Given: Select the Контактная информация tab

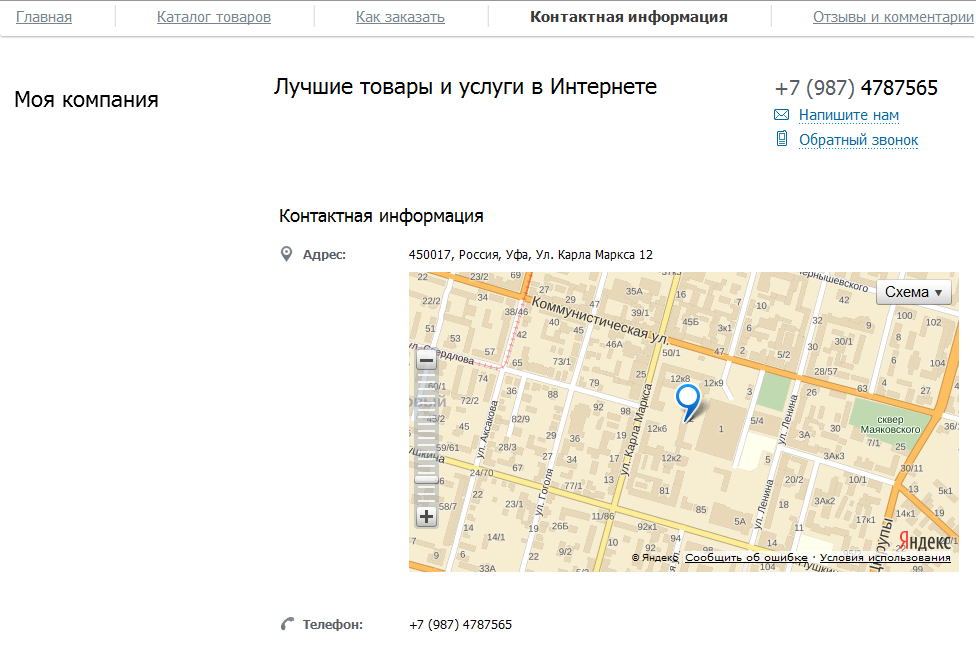Looking at the screenshot, I should click(629, 17).
